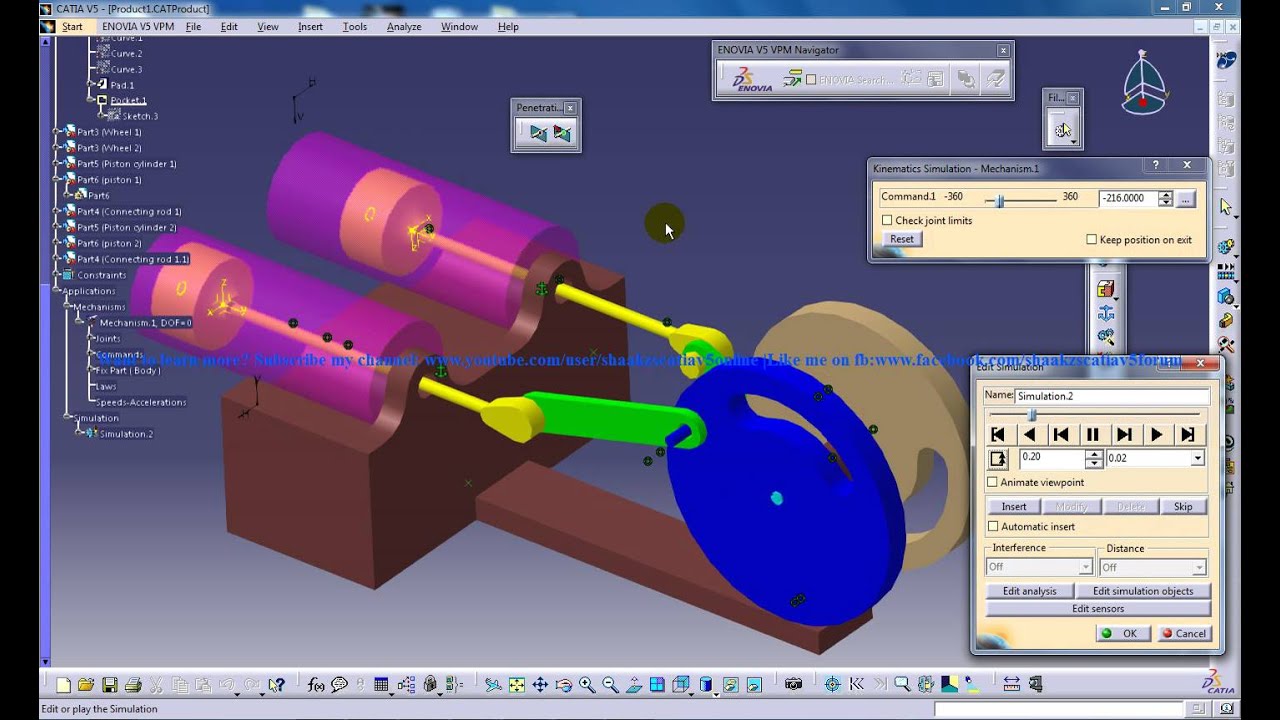Screen dimensions: 1280x720
Task: Collapse the Mechanisms tree node
Action: coord(67,307)
